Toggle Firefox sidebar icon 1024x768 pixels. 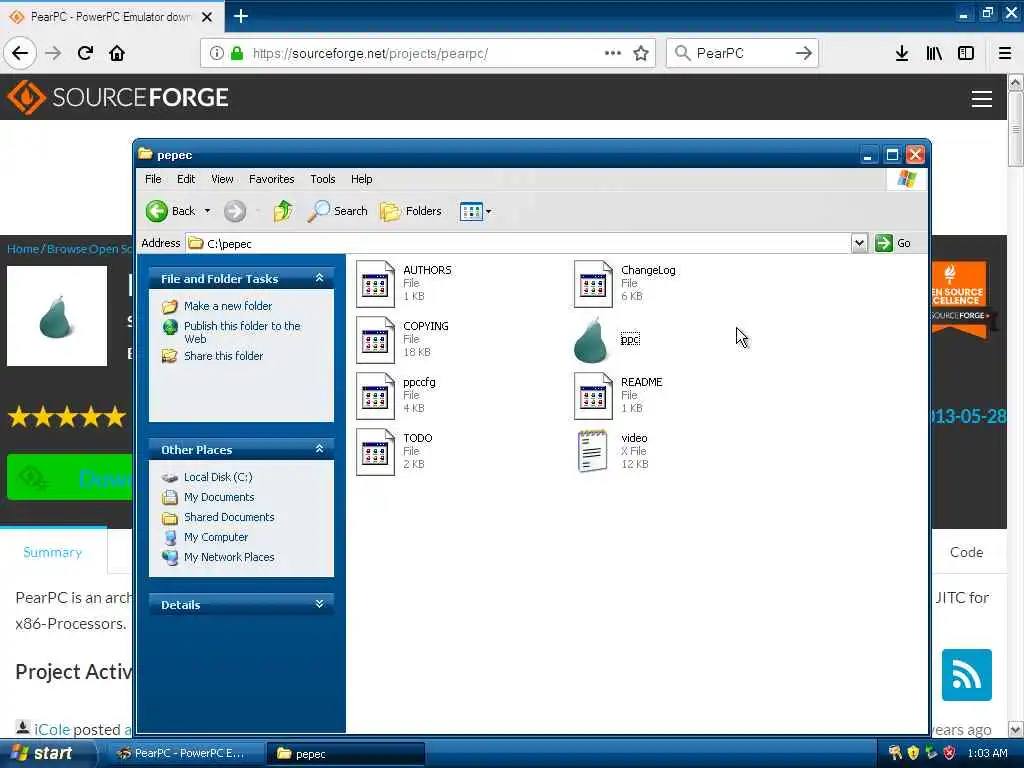[966, 53]
